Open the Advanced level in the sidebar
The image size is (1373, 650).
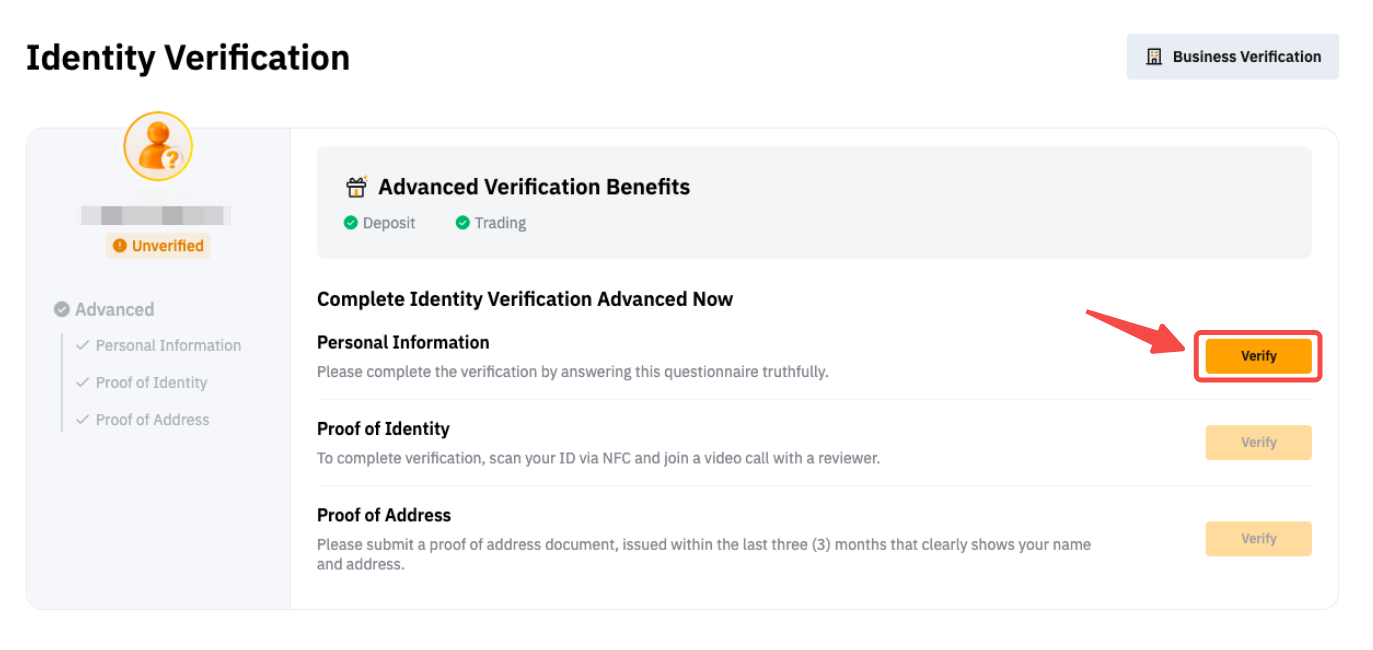click(x=114, y=310)
